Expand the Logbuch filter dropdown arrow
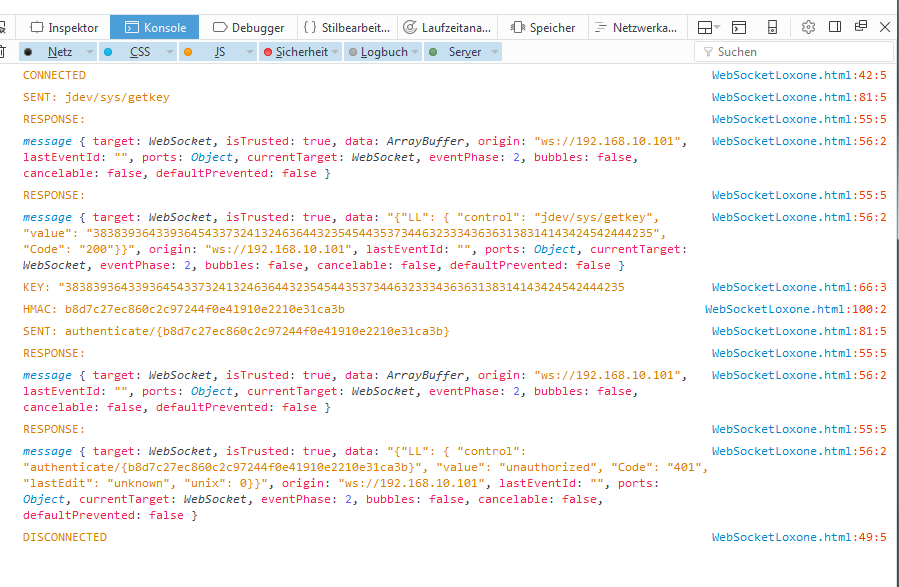The height and width of the screenshot is (587, 899). click(415, 52)
